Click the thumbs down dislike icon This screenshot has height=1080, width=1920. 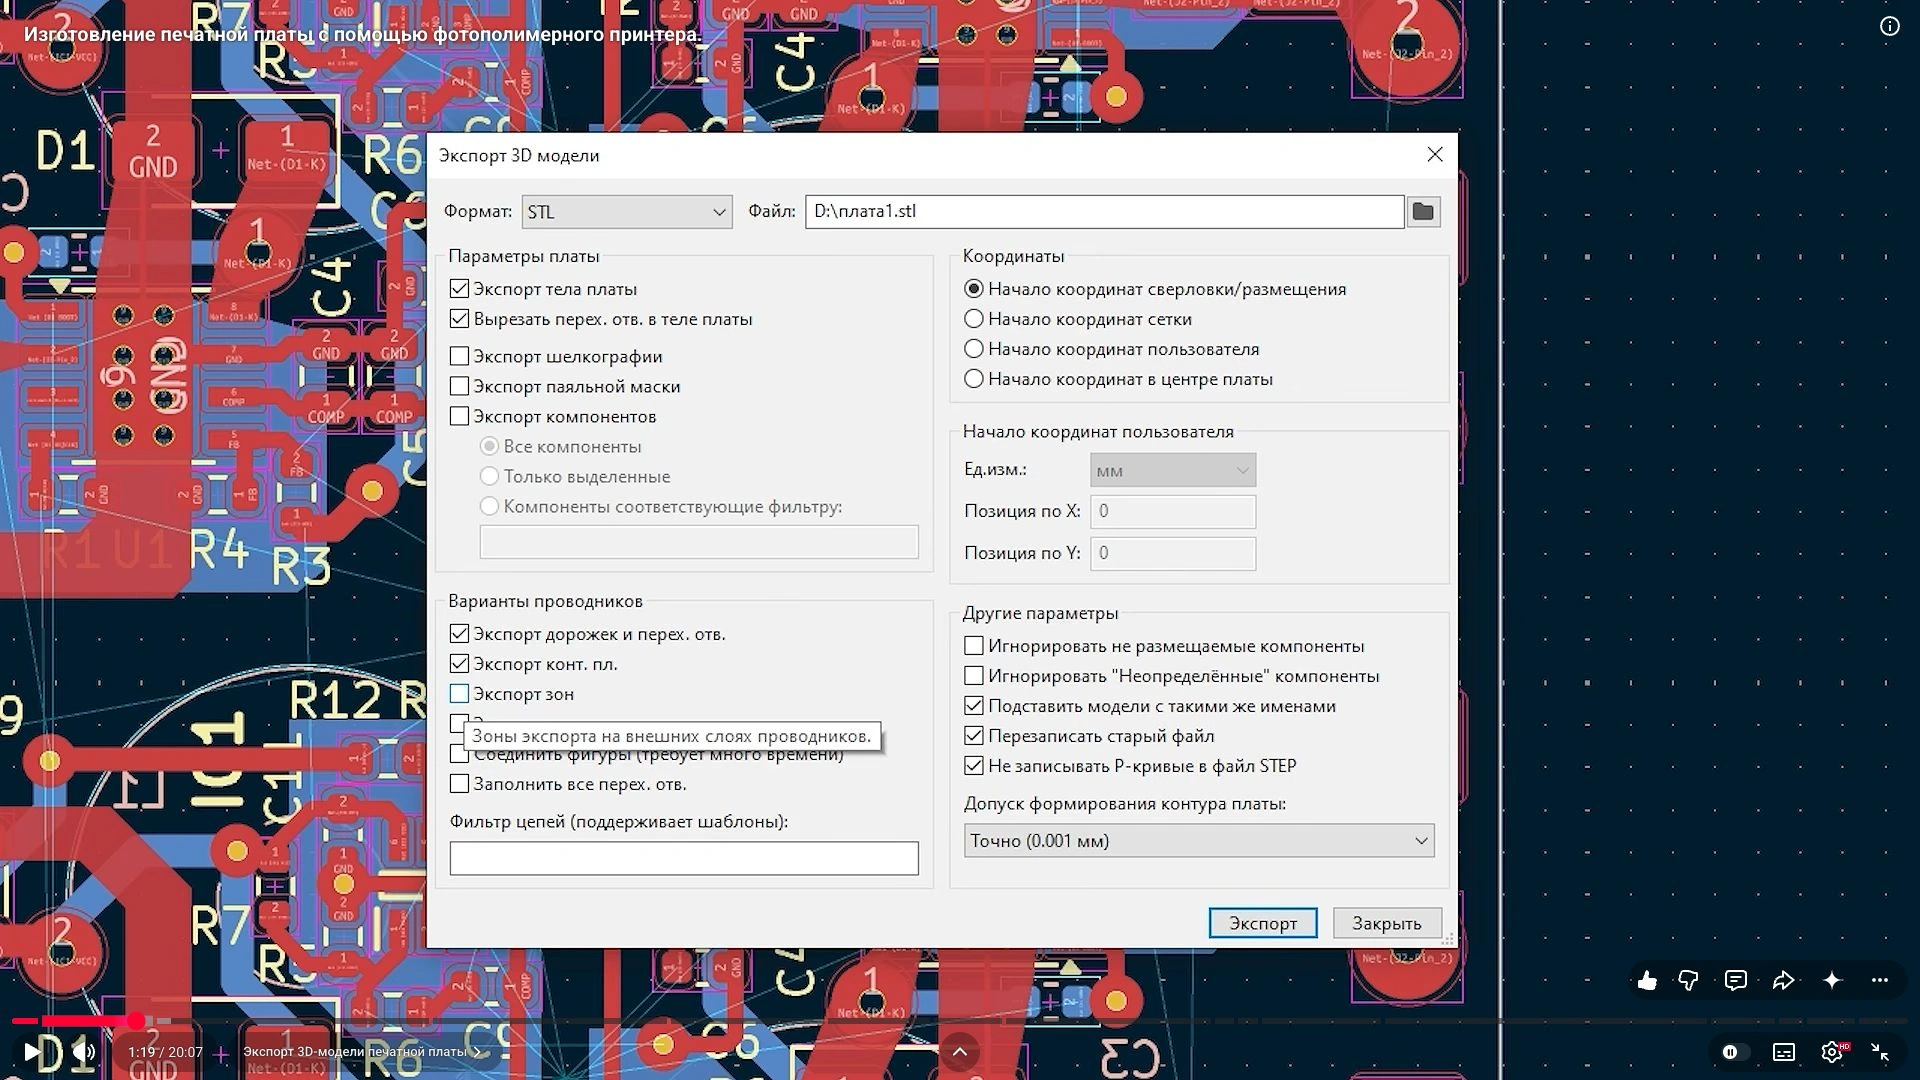[x=1689, y=981]
